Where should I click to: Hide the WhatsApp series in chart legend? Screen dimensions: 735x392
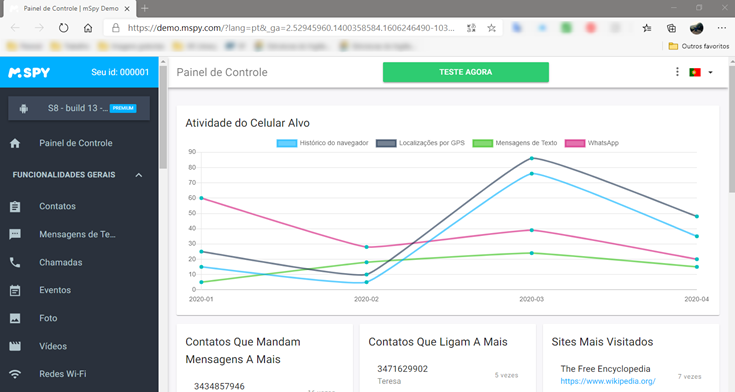[x=592, y=143]
